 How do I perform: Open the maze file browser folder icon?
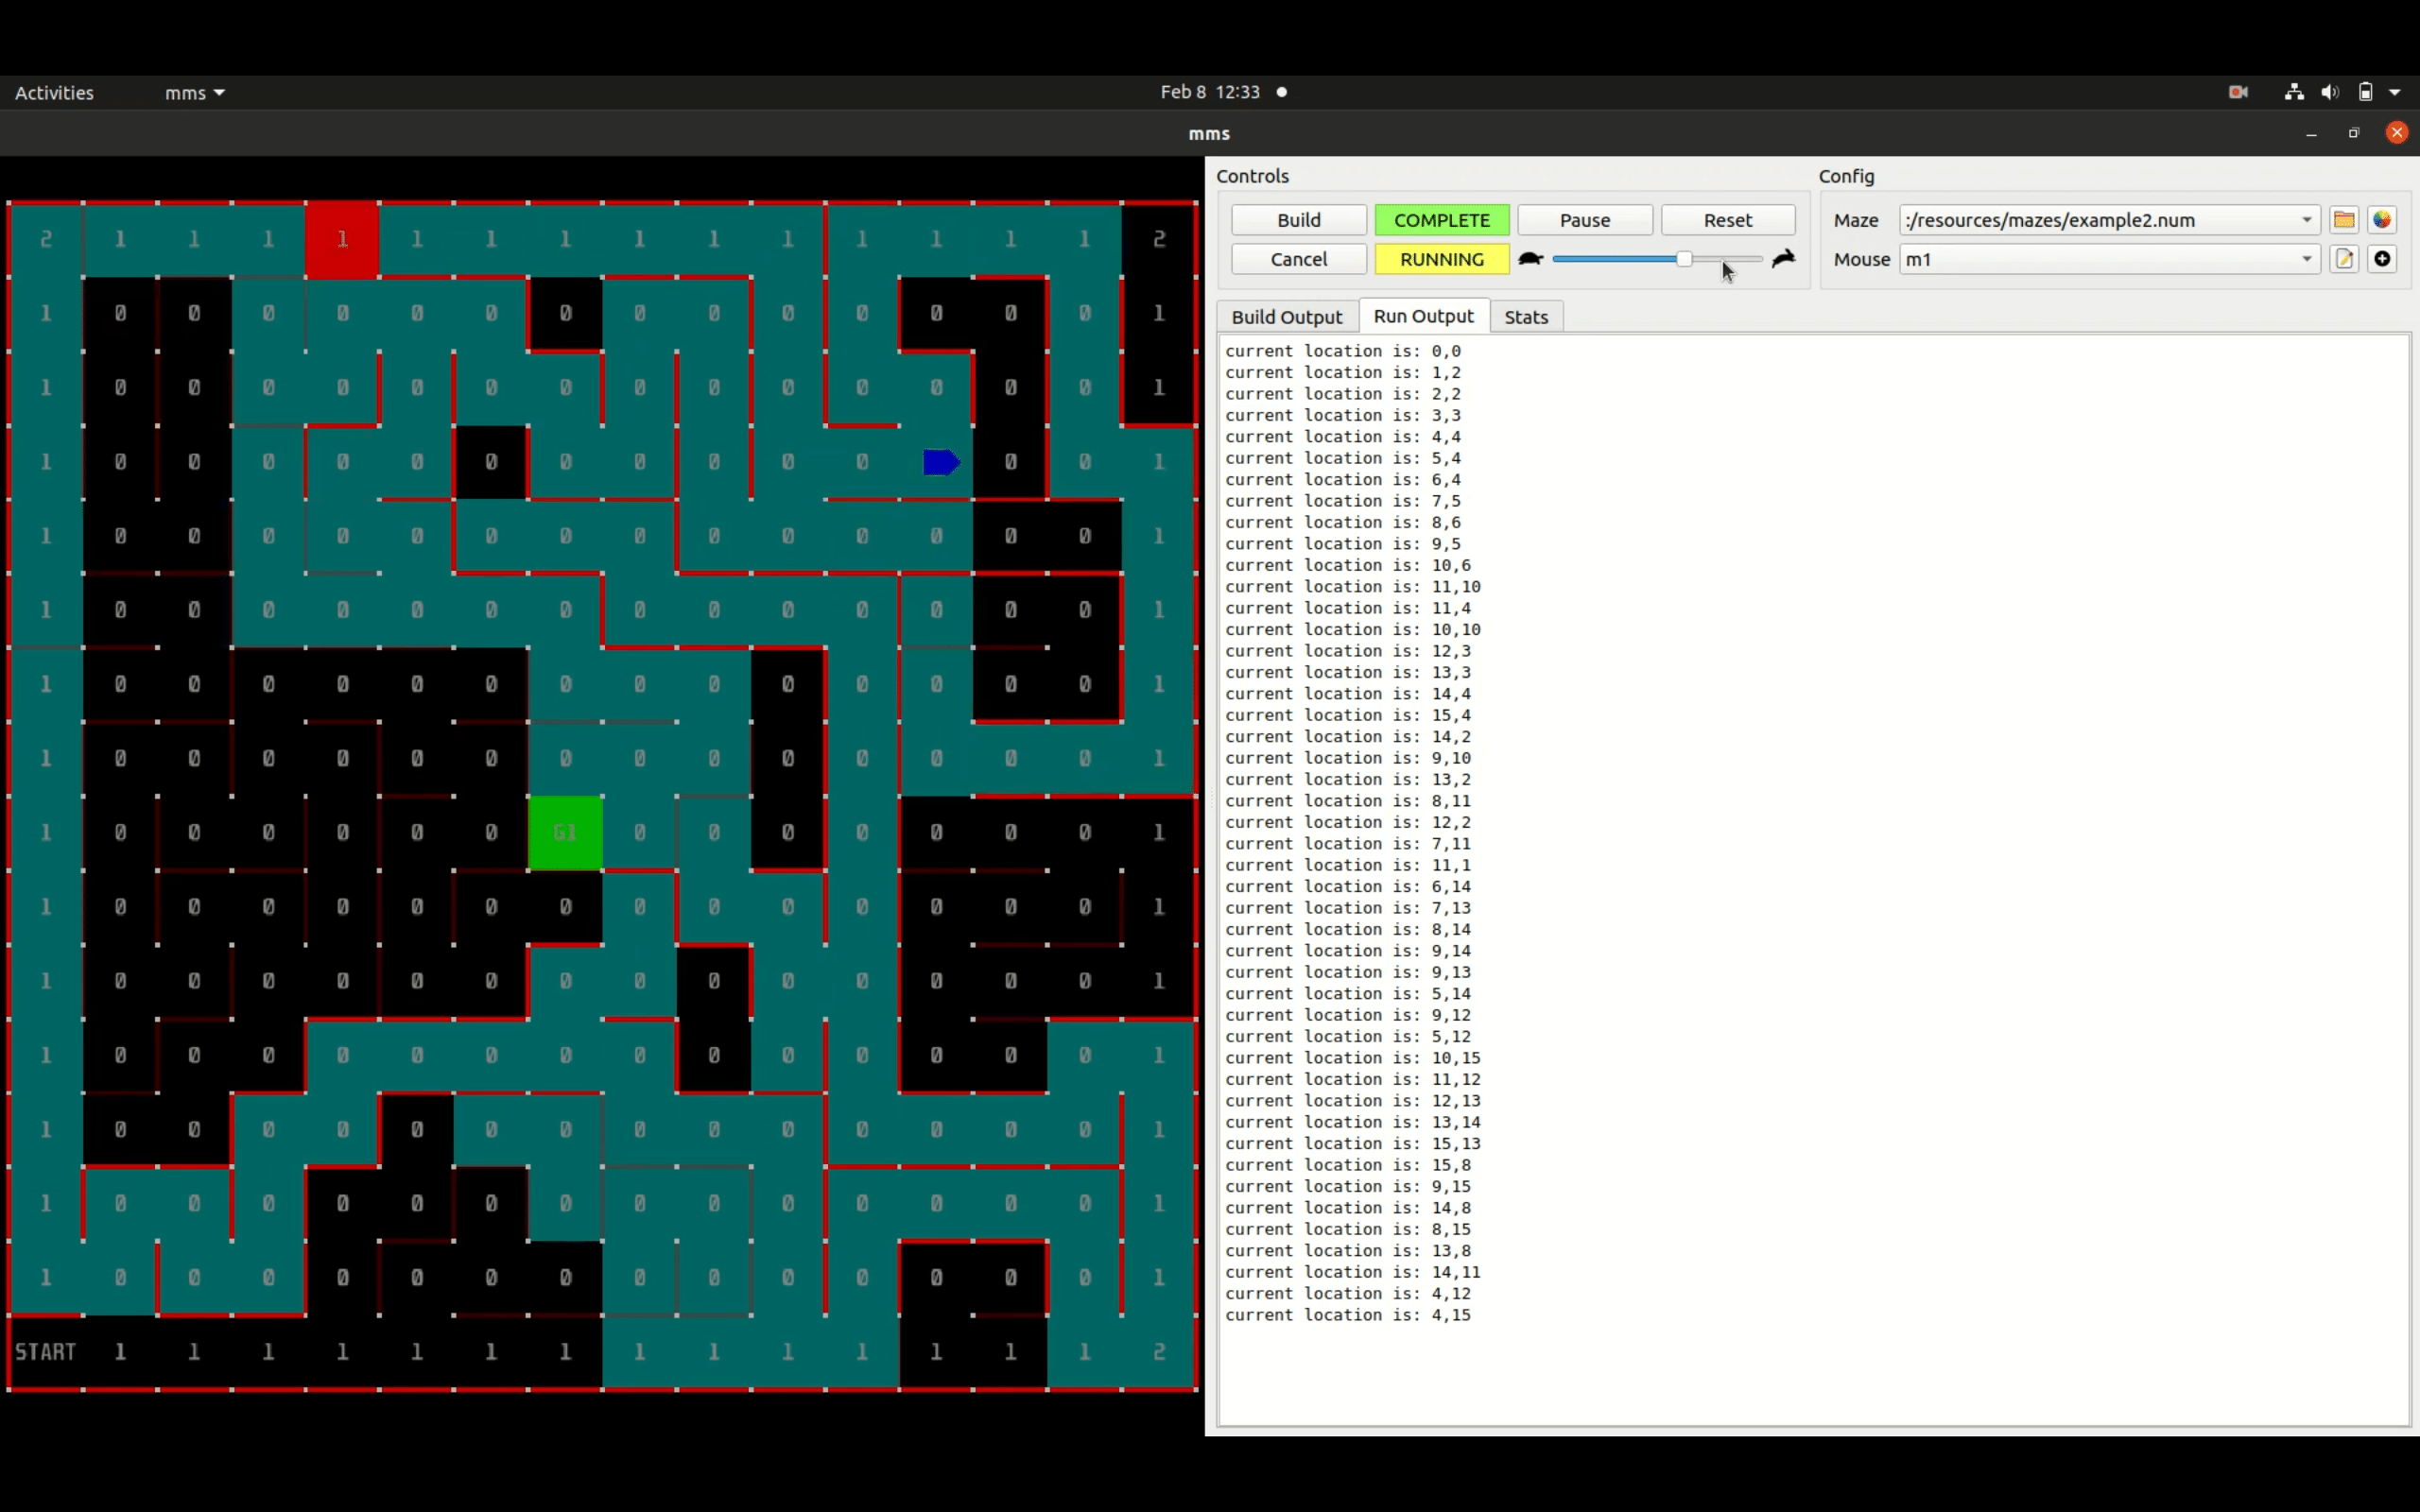2344,220
